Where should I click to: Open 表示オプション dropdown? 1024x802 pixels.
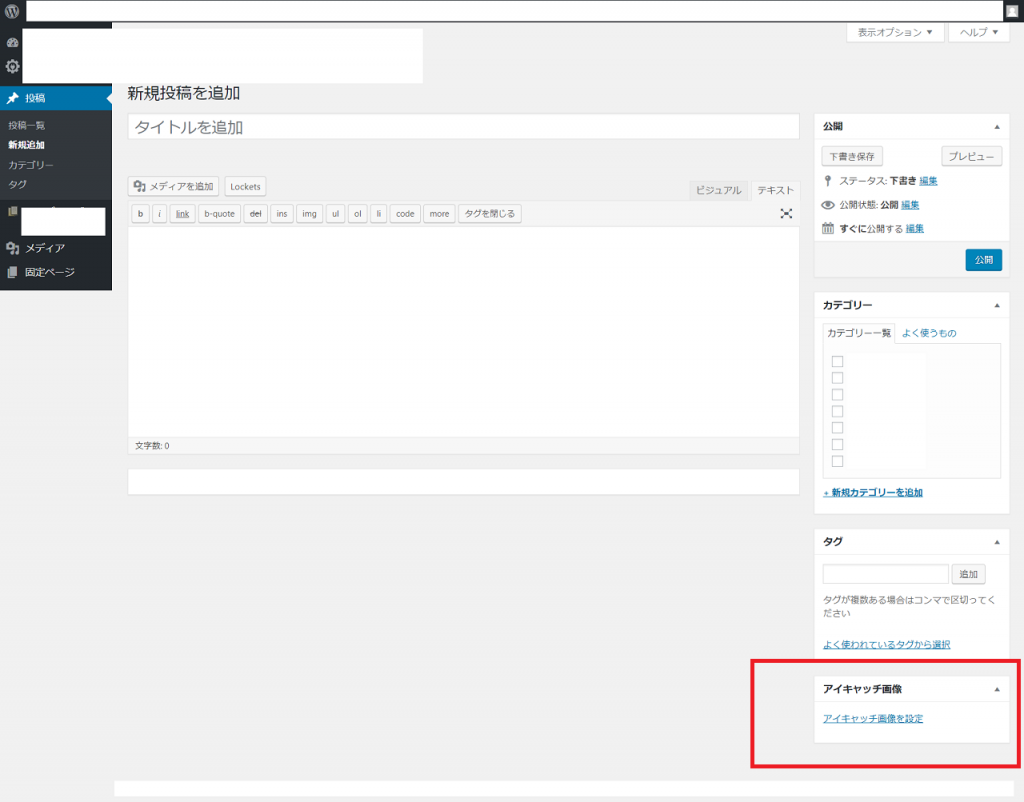coord(895,32)
